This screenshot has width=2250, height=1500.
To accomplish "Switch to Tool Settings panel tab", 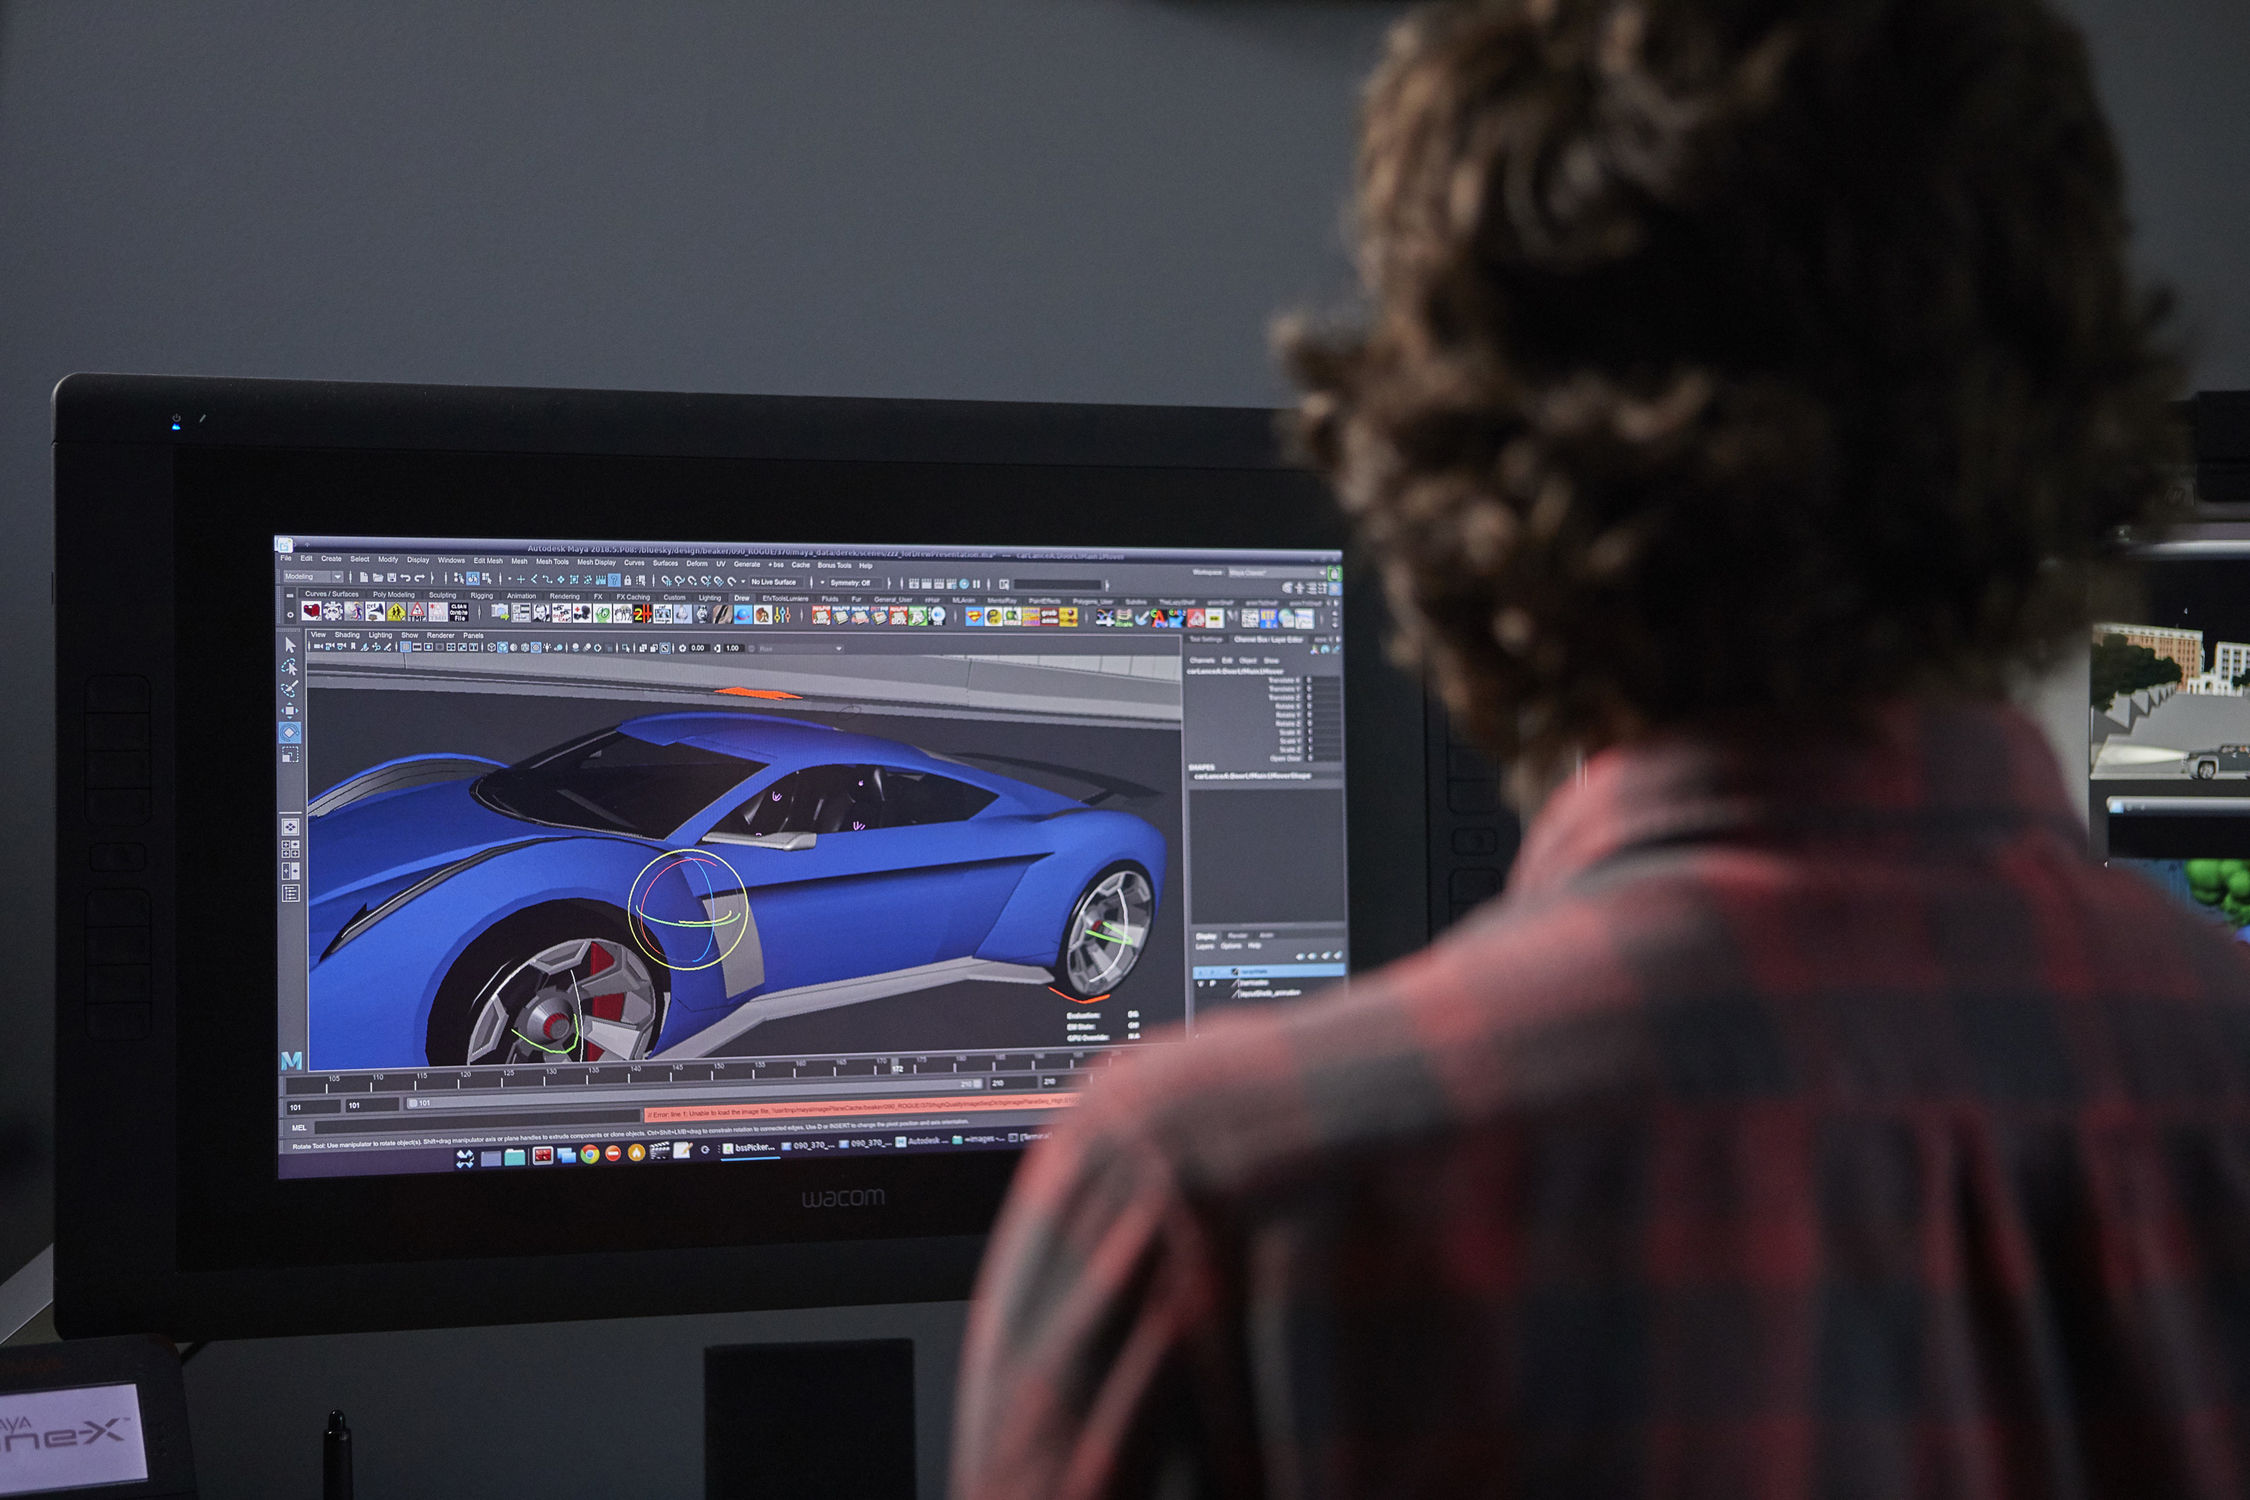I will tap(1206, 639).
